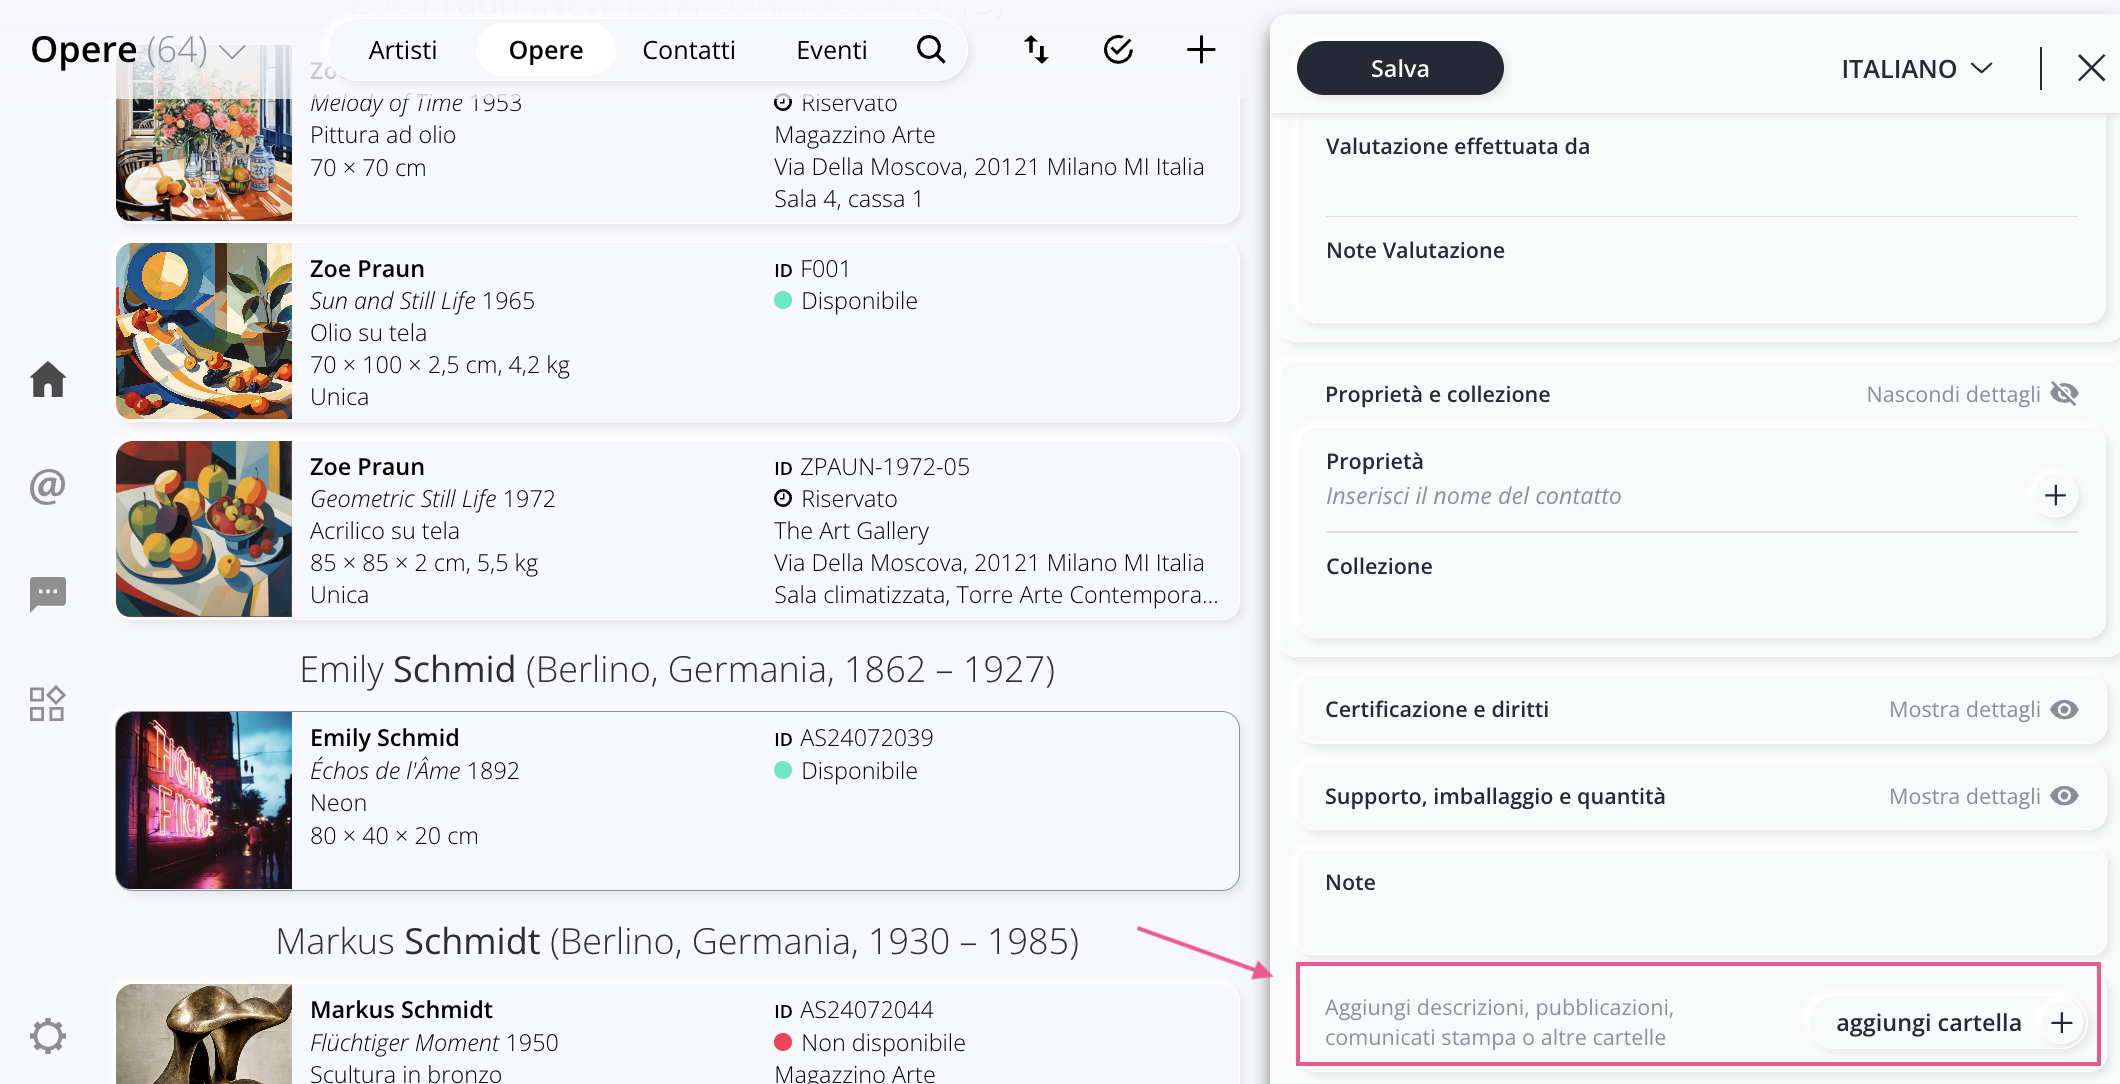This screenshot has width=2120, height=1084.
Task: Show Certificazione e diritti details
Action: (1982, 709)
